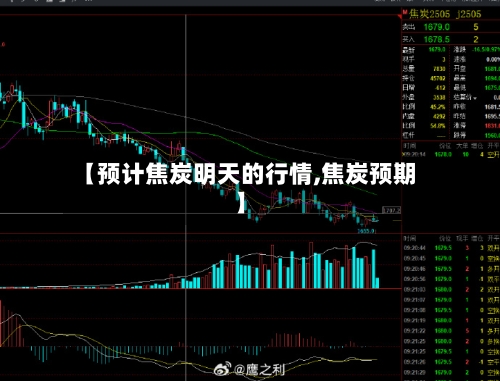The image size is (500, 381).
Task: Select the tick row at 09:21:29
Action: (451, 372)
